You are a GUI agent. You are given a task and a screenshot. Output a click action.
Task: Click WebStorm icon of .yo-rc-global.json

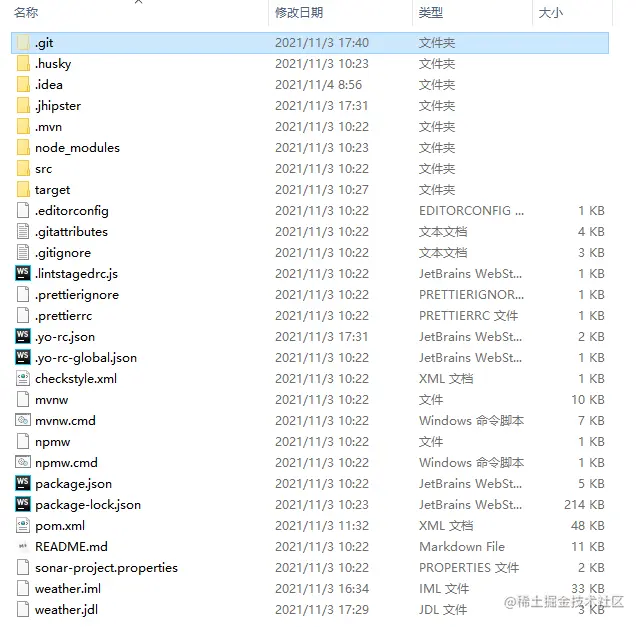click(23, 357)
